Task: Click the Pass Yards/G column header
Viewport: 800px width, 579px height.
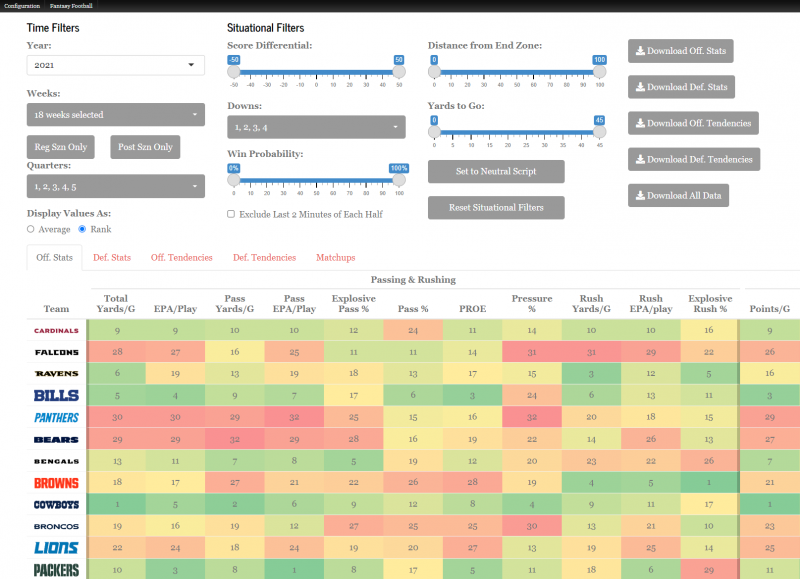Action: pyautogui.click(x=235, y=304)
